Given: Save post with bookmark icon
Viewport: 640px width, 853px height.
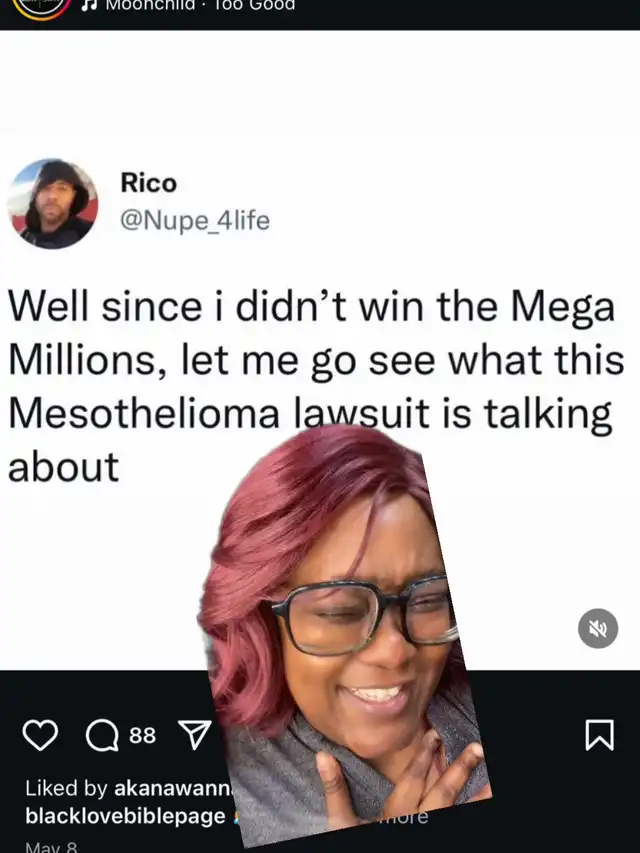Looking at the screenshot, I should pos(599,735).
